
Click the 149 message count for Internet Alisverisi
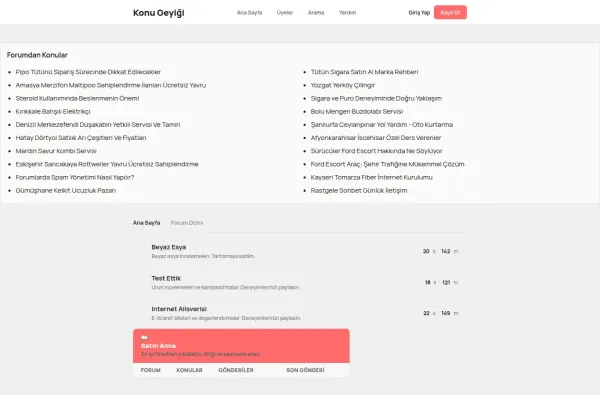(x=445, y=313)
